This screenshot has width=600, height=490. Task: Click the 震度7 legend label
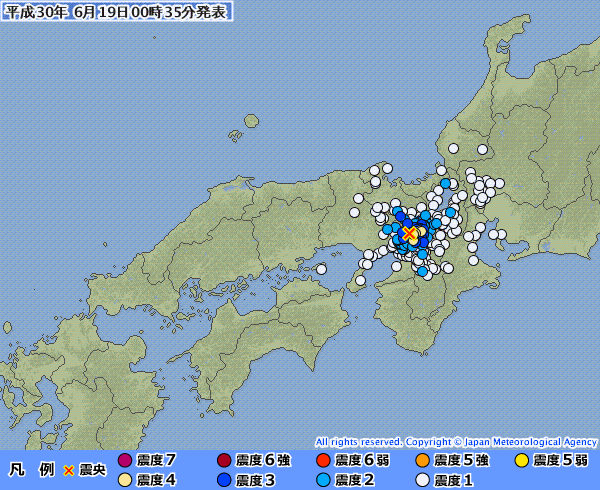tap(156, 460)
